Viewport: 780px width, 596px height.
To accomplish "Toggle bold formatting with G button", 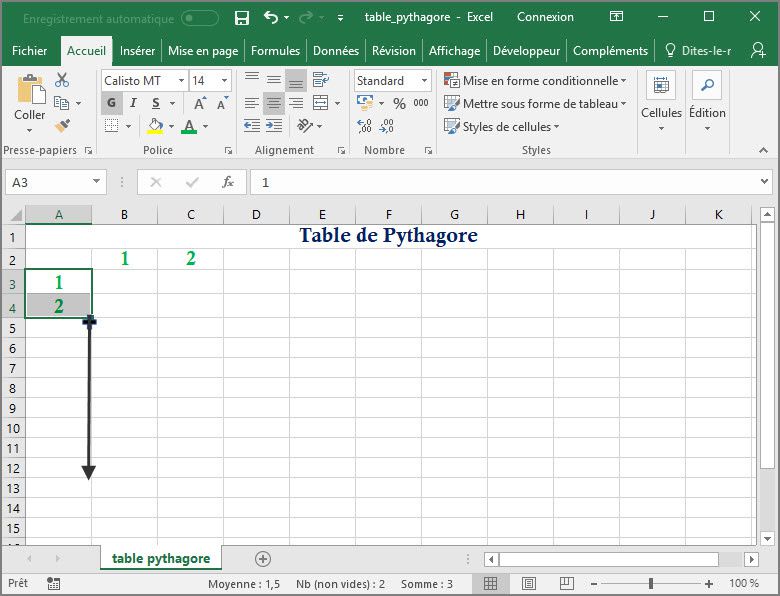I will coord(111,103).
